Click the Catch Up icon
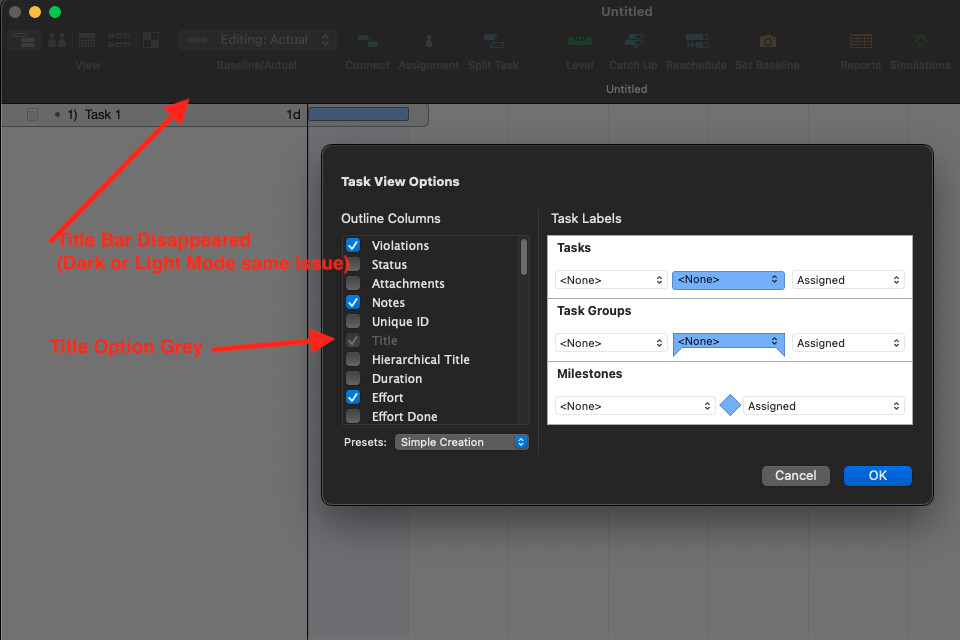The image size is (960, 640). [x=633, y=42]
